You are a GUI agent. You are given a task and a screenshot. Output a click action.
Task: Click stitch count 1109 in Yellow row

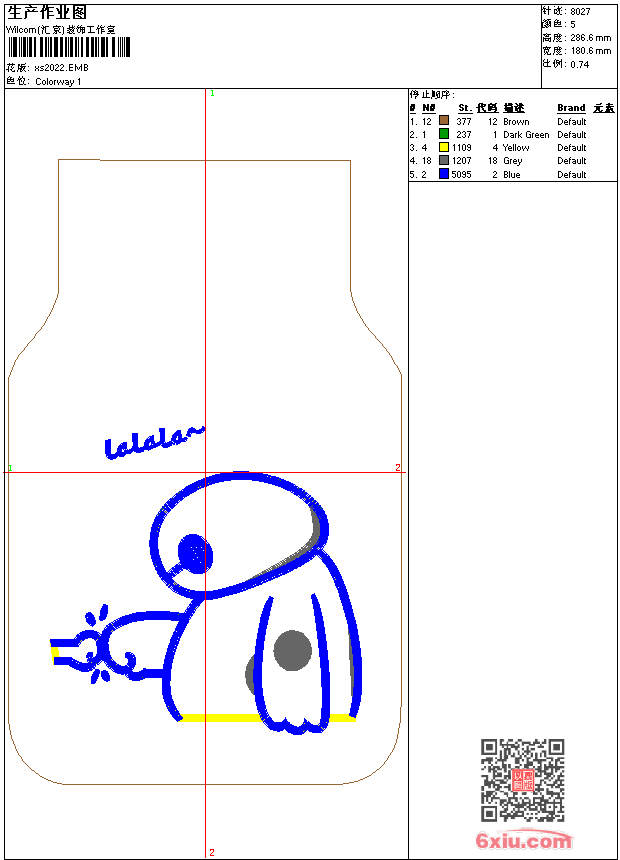click(461, 148)
